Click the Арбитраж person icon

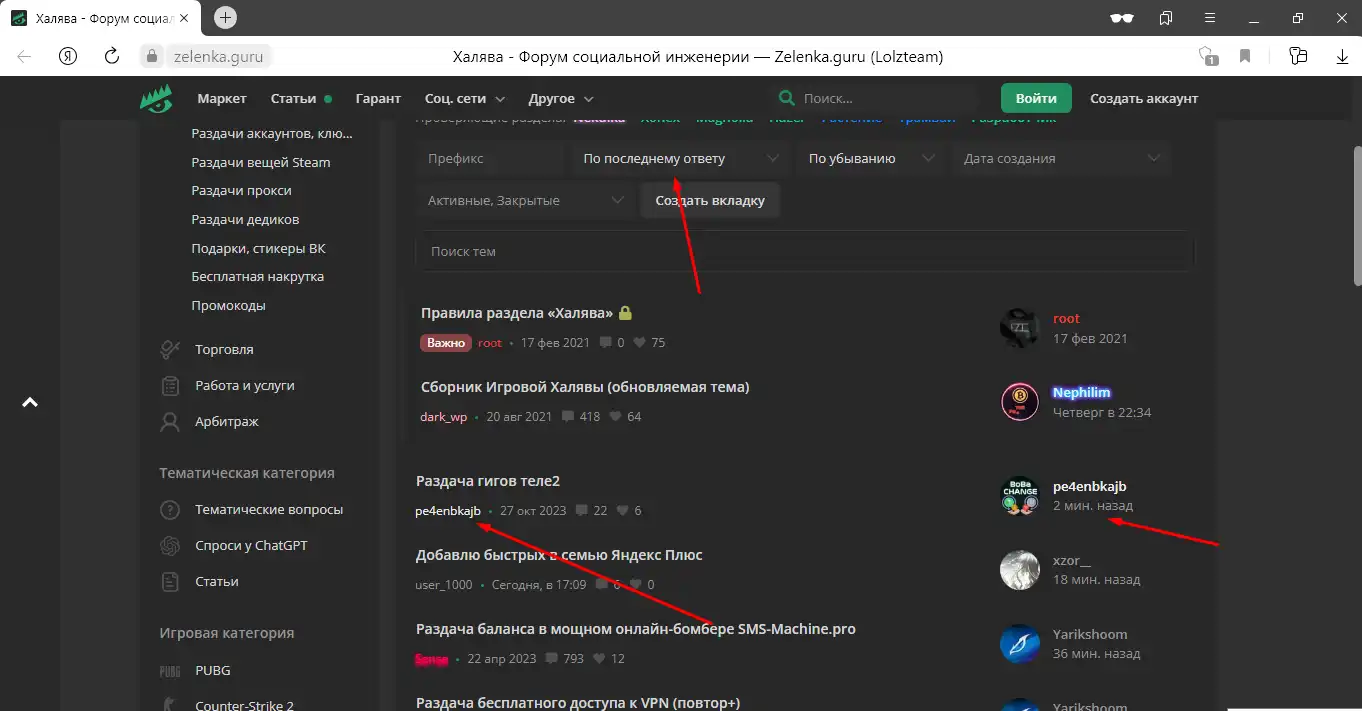point(170,421)
